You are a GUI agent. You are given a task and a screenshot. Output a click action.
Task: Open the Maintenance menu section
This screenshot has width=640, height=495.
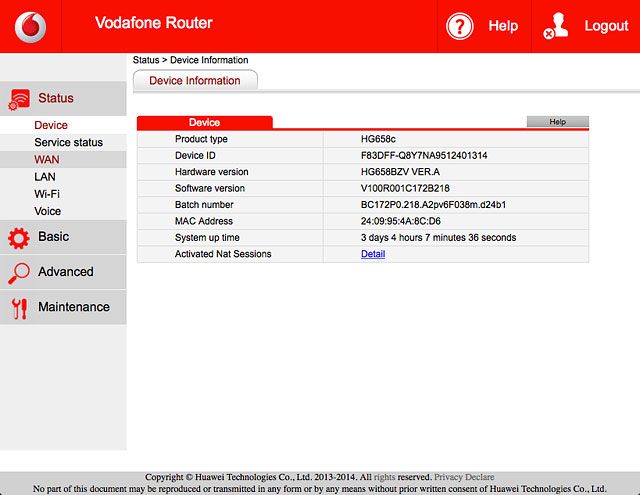[63, 307]
